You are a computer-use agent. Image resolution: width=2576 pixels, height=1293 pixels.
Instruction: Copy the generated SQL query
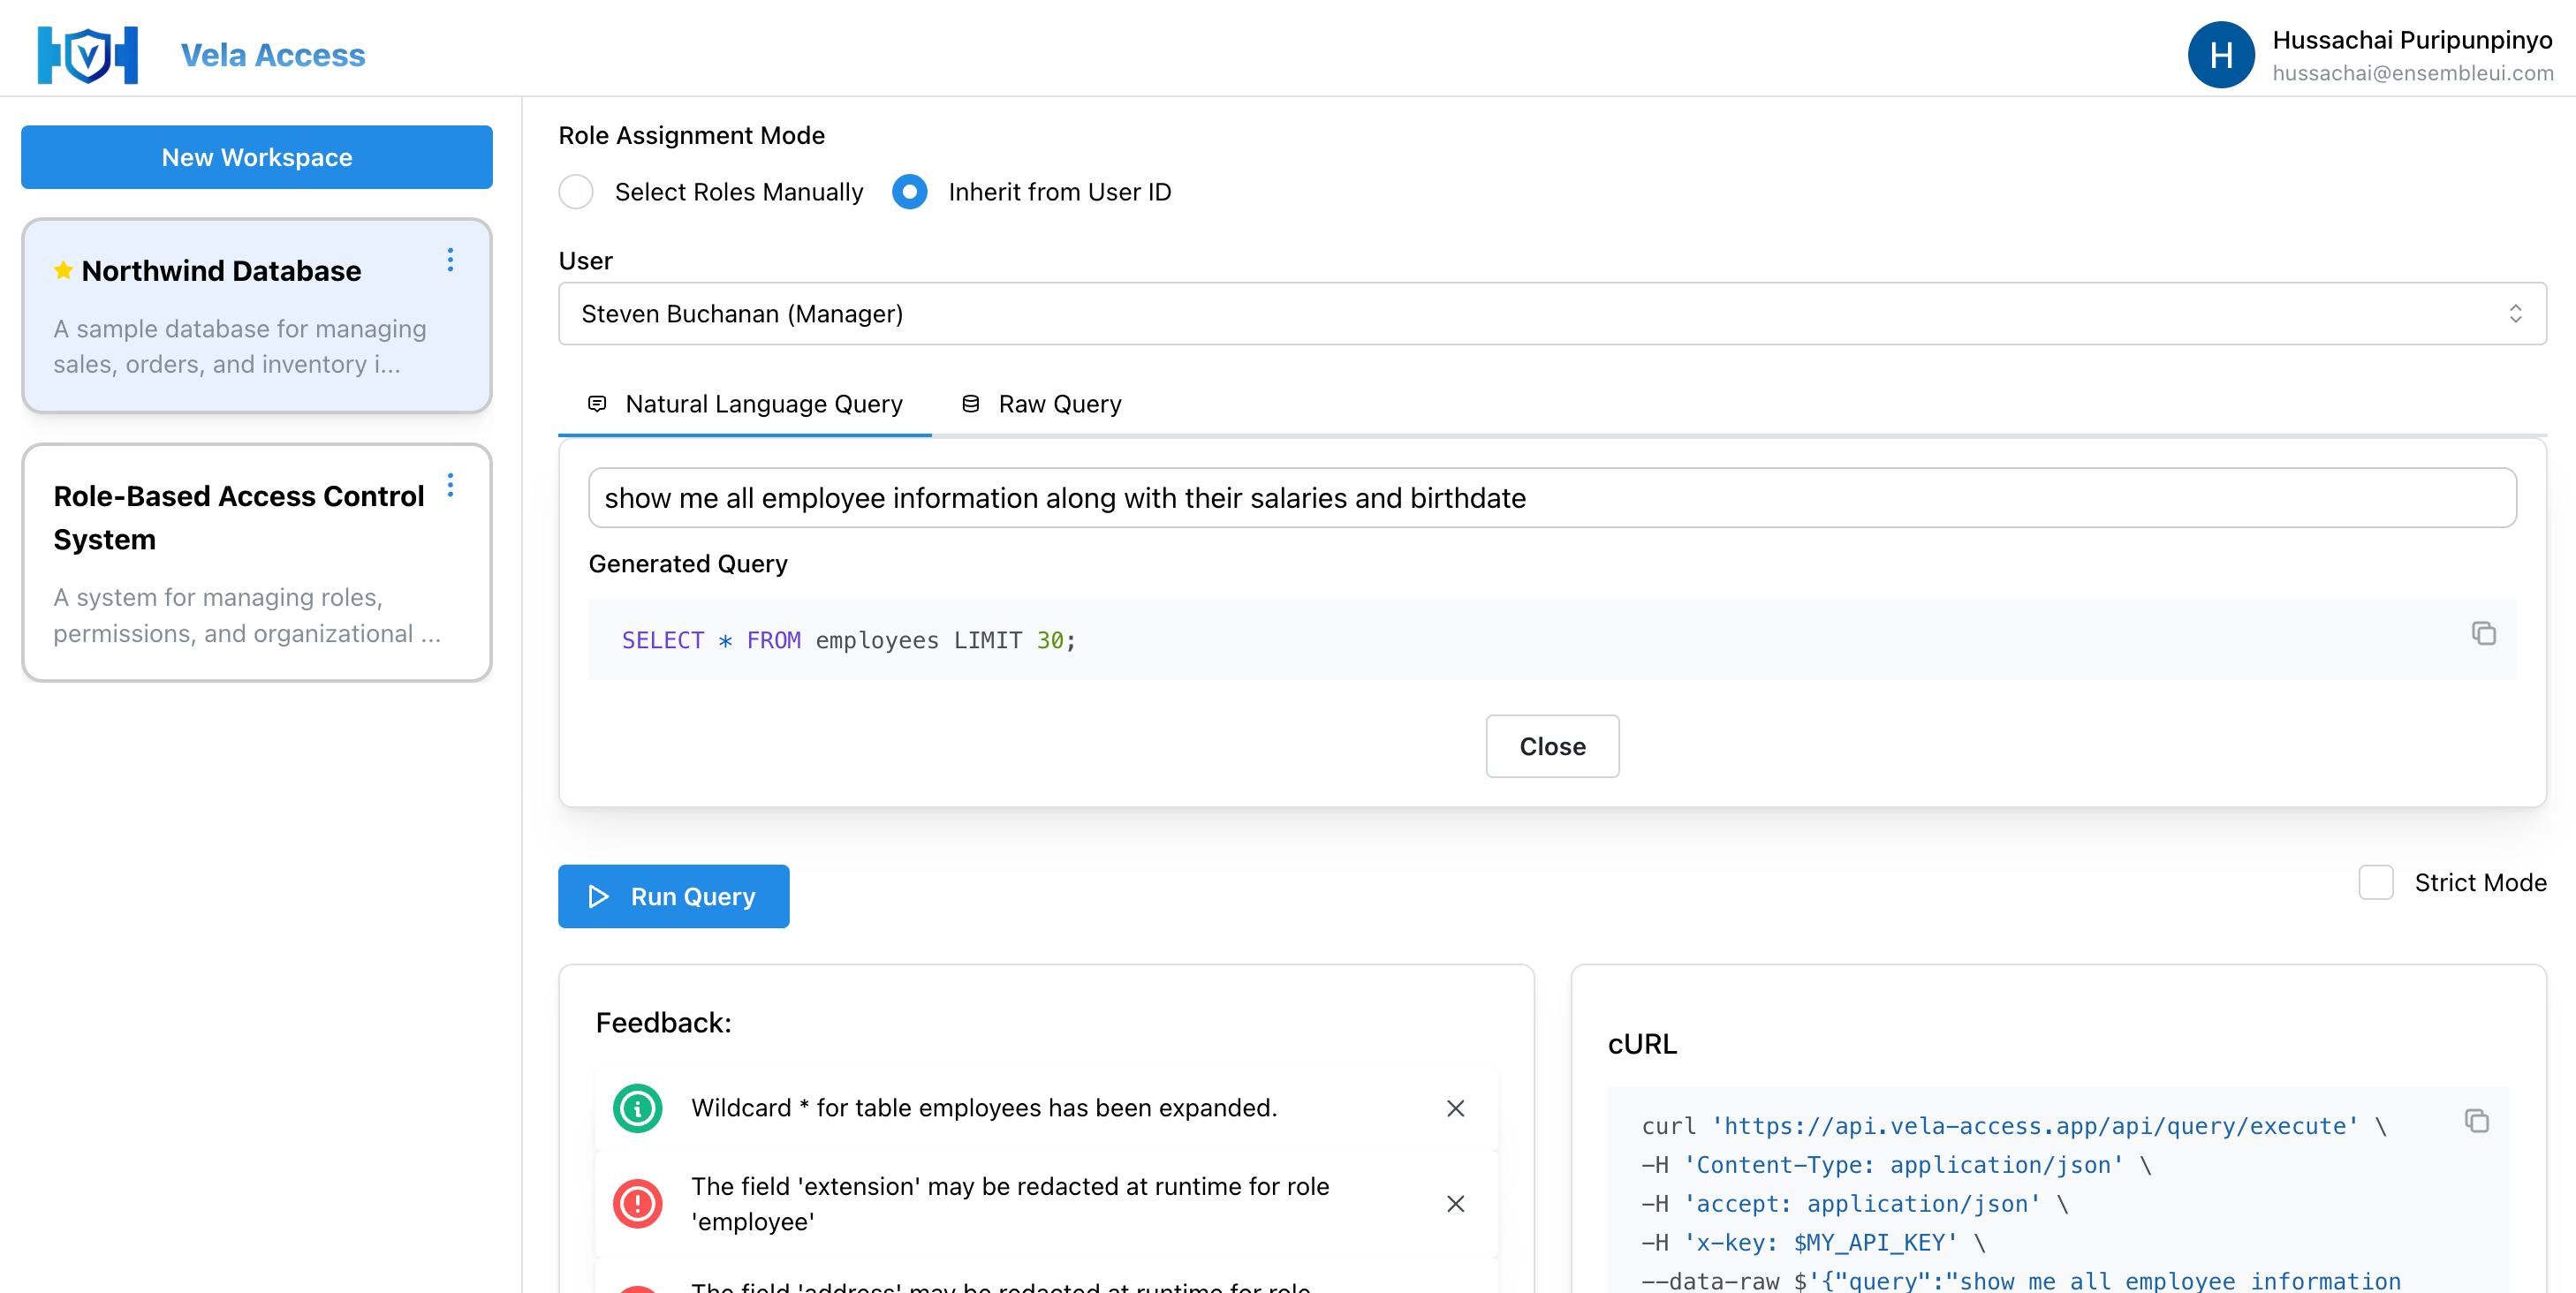pos(2483,634)
